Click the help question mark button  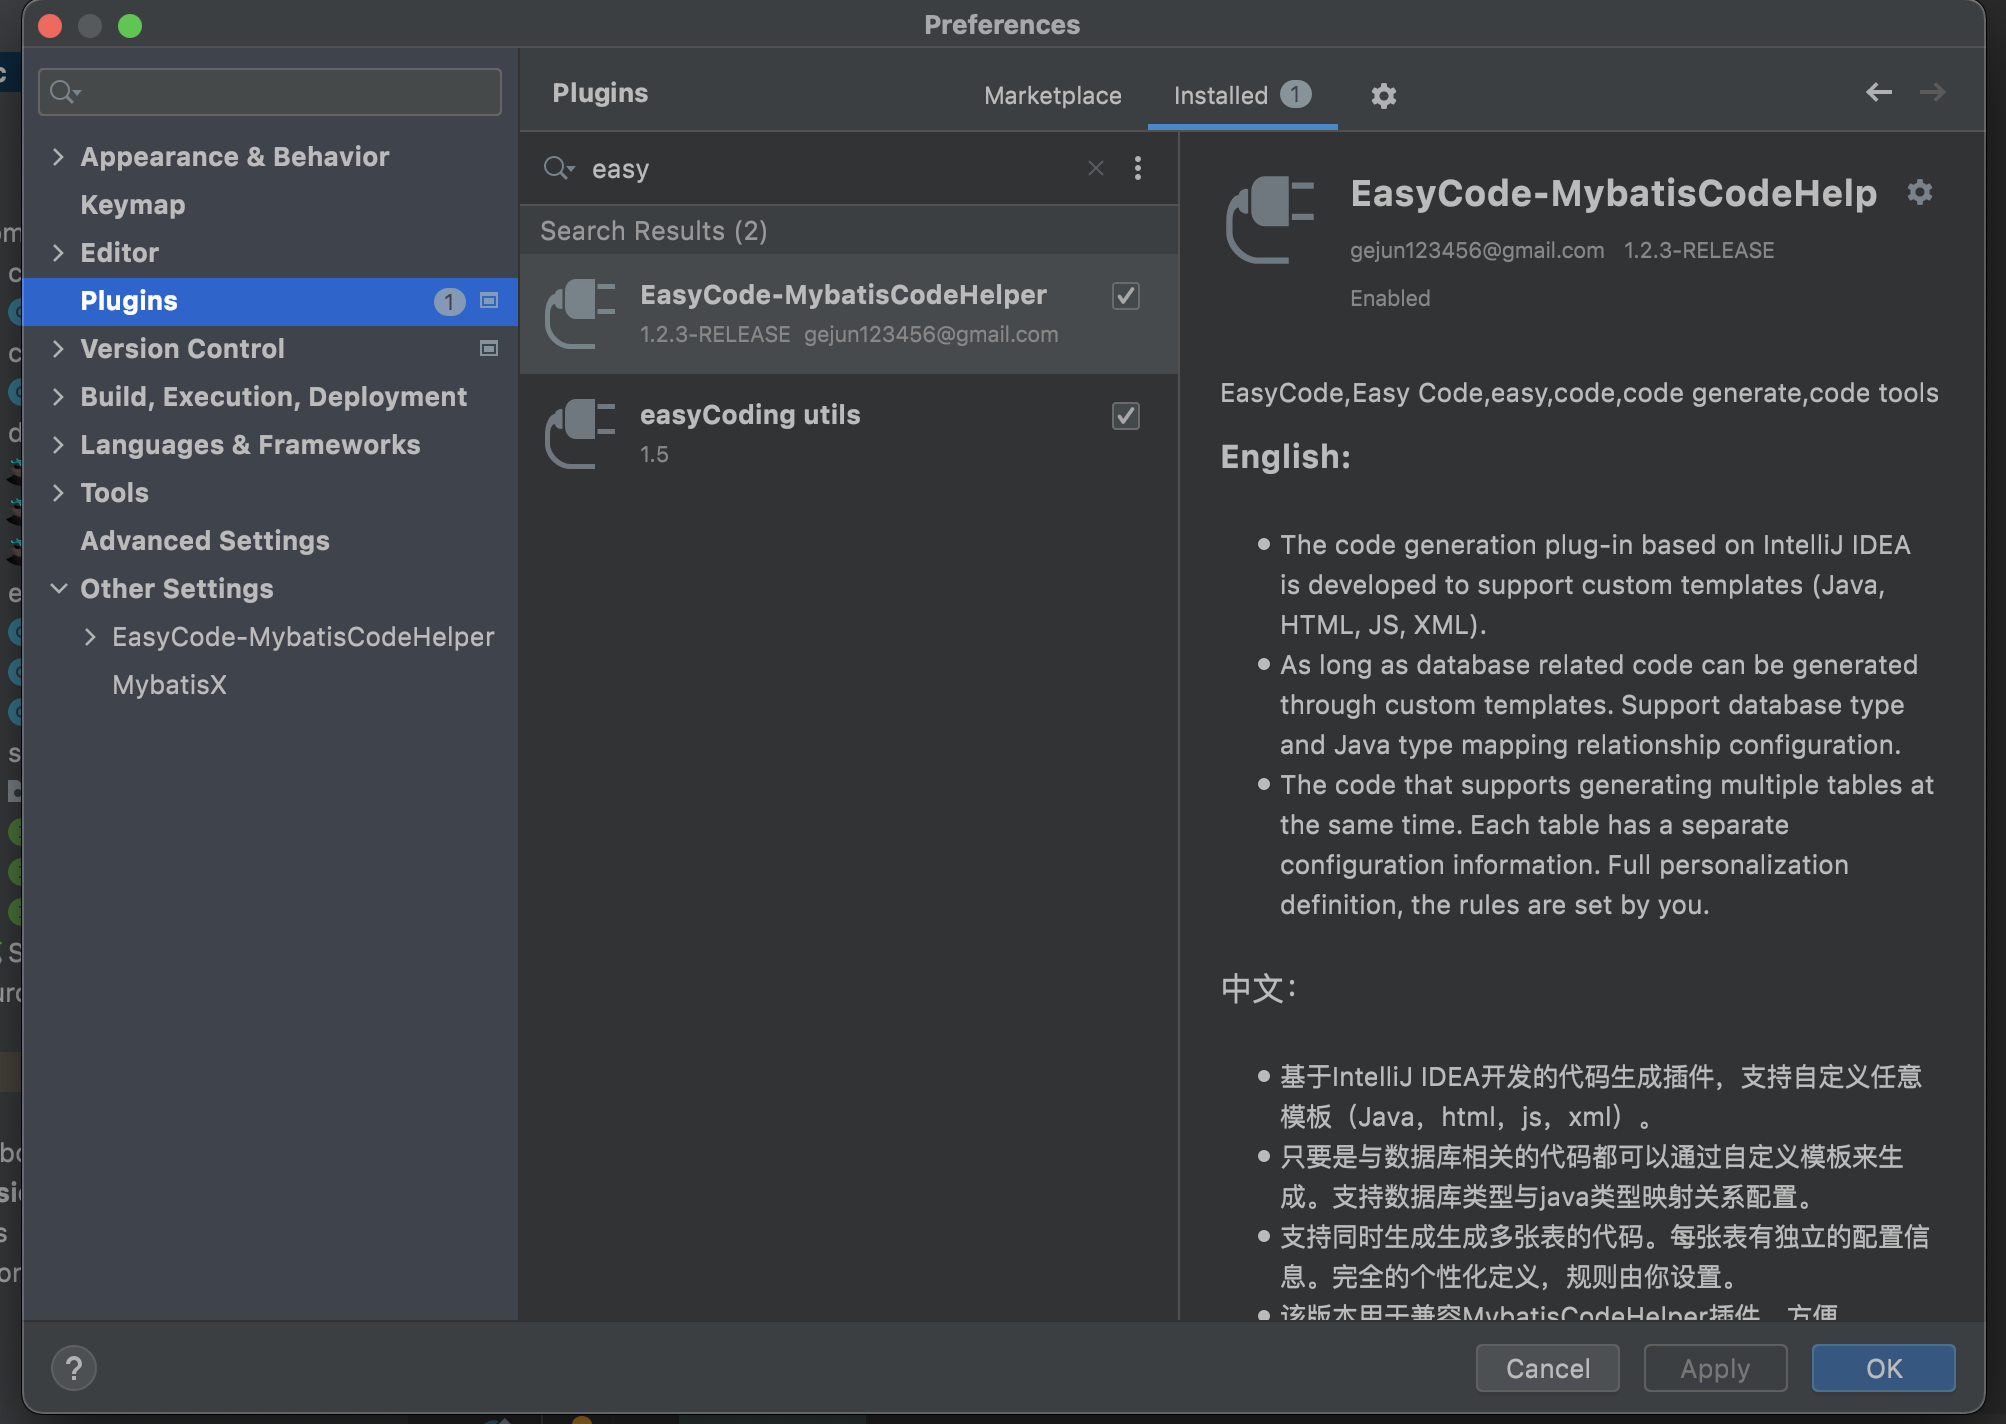click(x=74, y=1368)
